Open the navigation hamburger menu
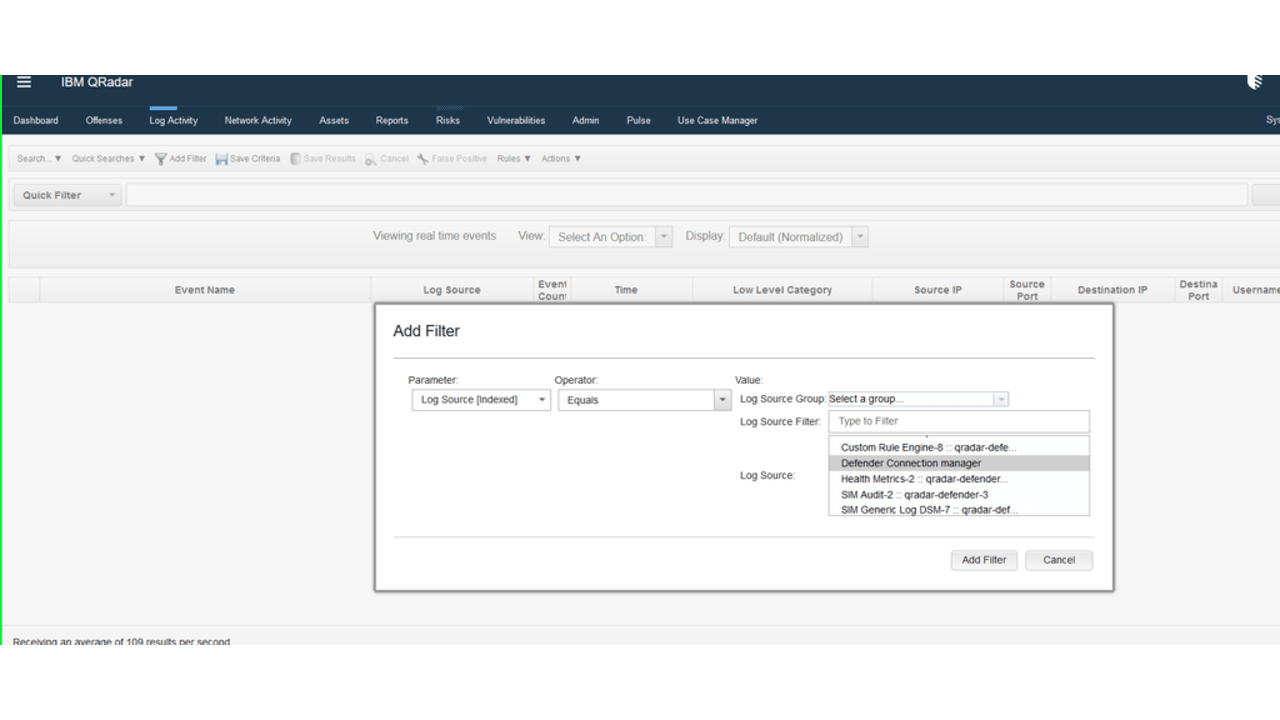1280x720 pixels. (x=23, y=82)
